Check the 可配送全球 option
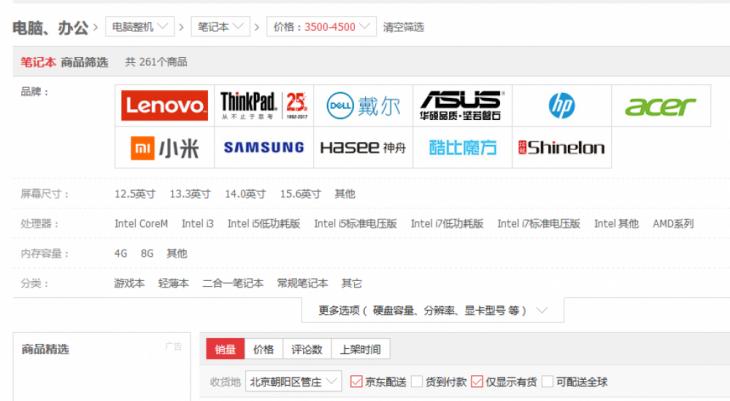Image resolution: width=730 pixels, height=401 pixels. point(548,381)
